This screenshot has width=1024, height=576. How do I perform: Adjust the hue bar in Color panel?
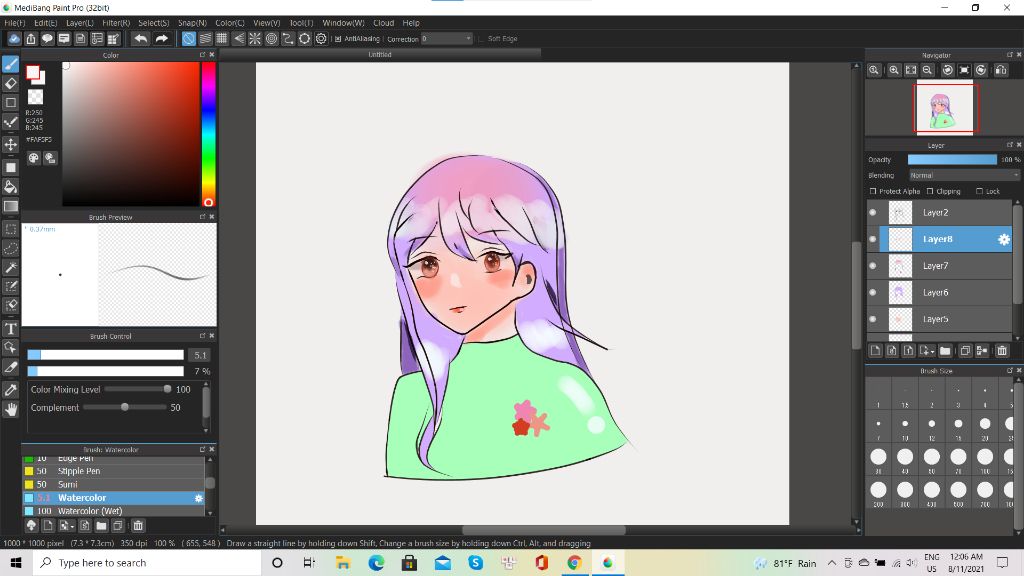[208, 134]
